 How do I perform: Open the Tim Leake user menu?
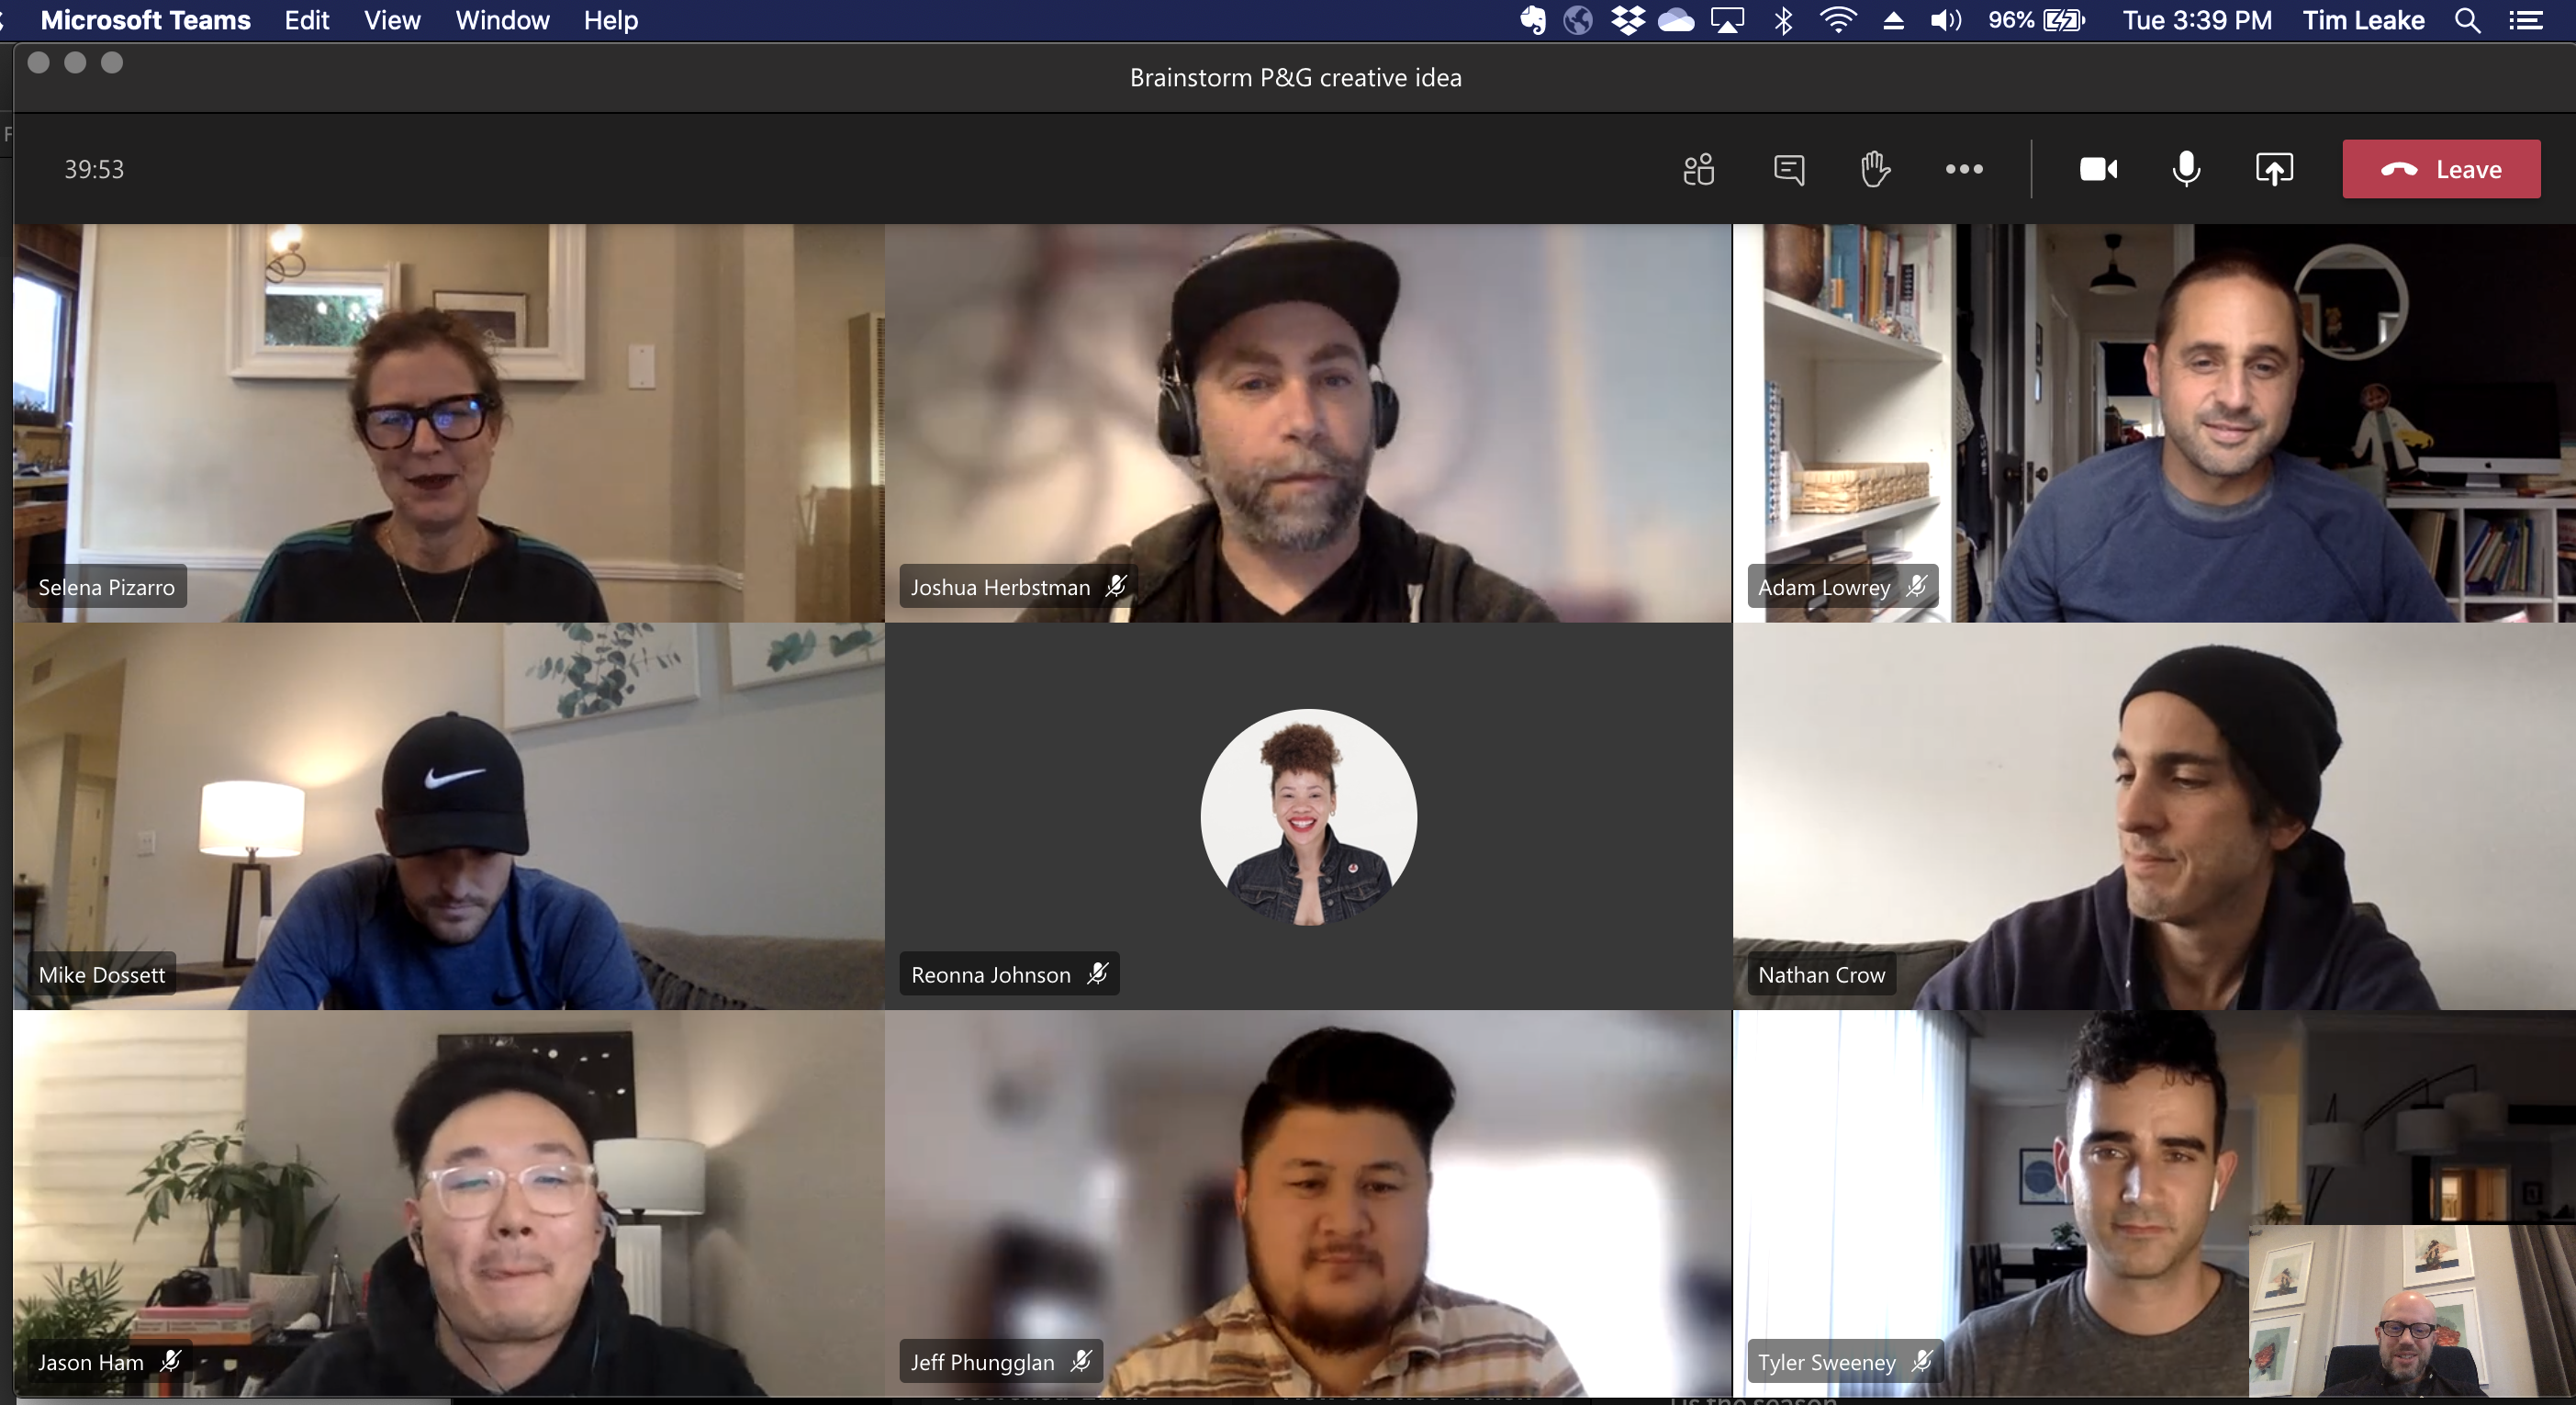pos(2363,21)
